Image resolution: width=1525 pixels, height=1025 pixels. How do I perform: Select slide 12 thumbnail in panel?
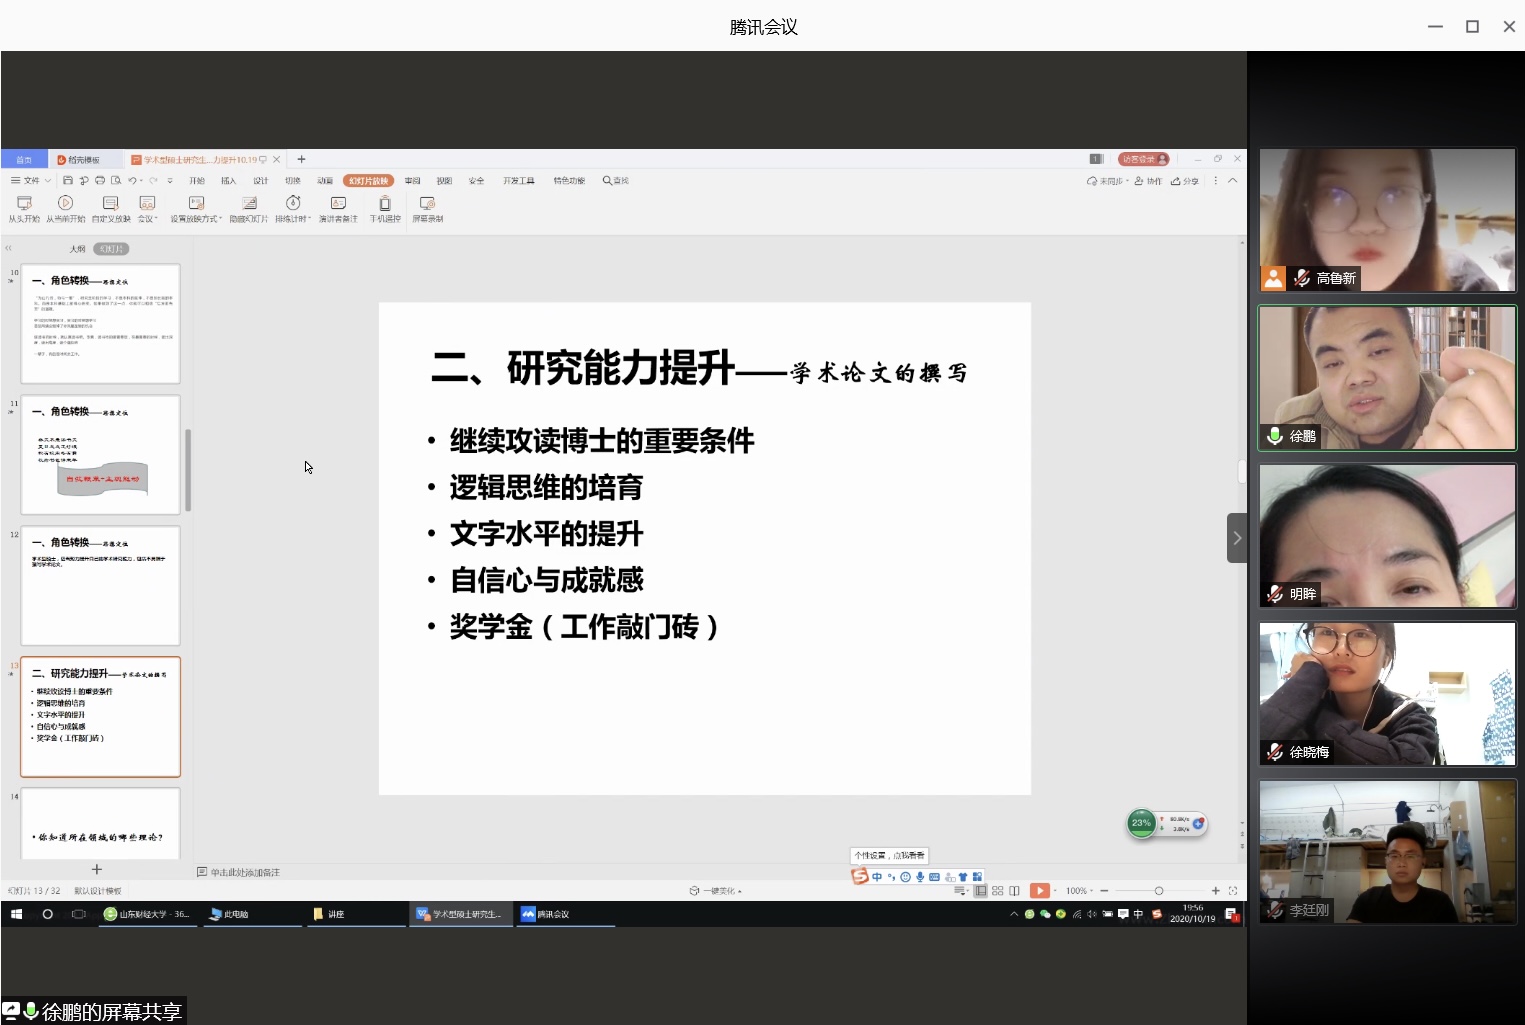coord(100,586)
